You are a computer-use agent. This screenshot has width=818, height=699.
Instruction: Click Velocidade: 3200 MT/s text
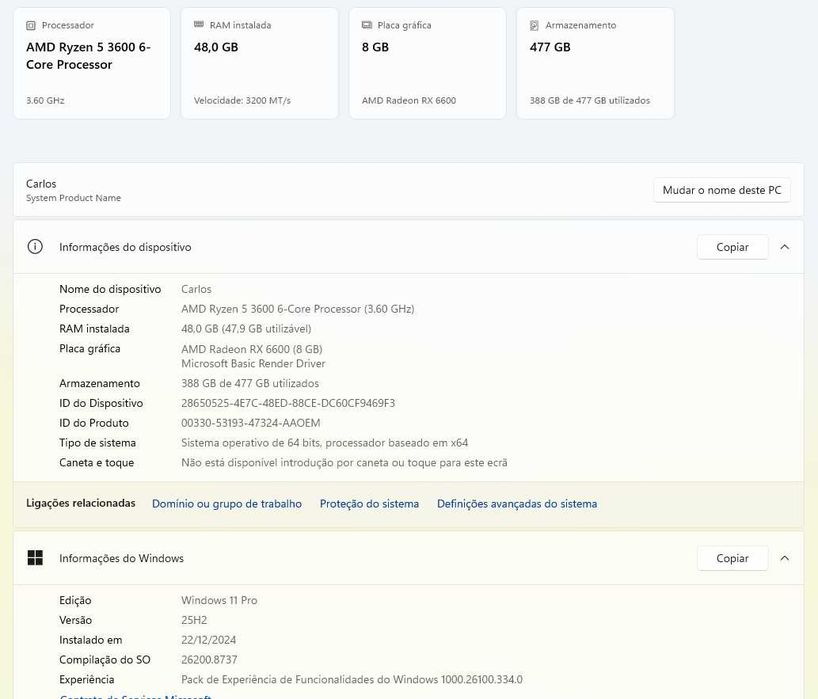click(x=243, y=101)
